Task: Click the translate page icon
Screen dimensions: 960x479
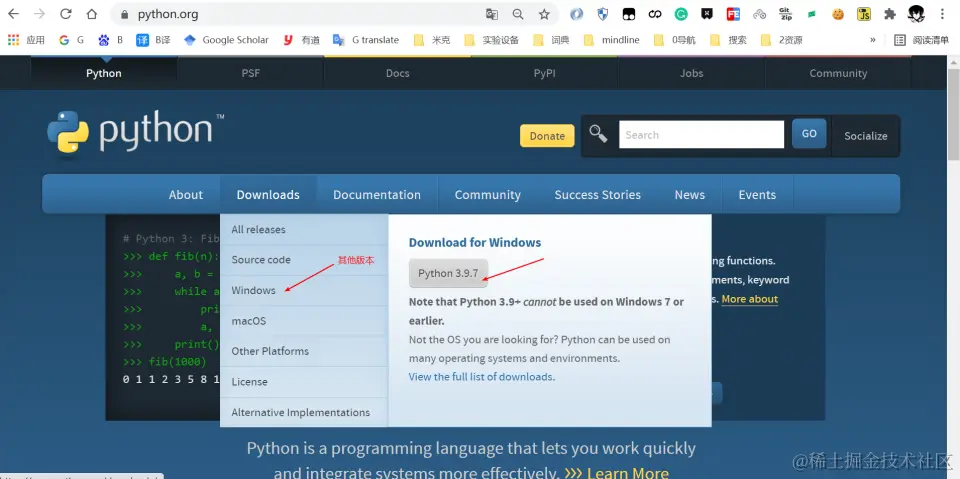Action: pos(492,14)
